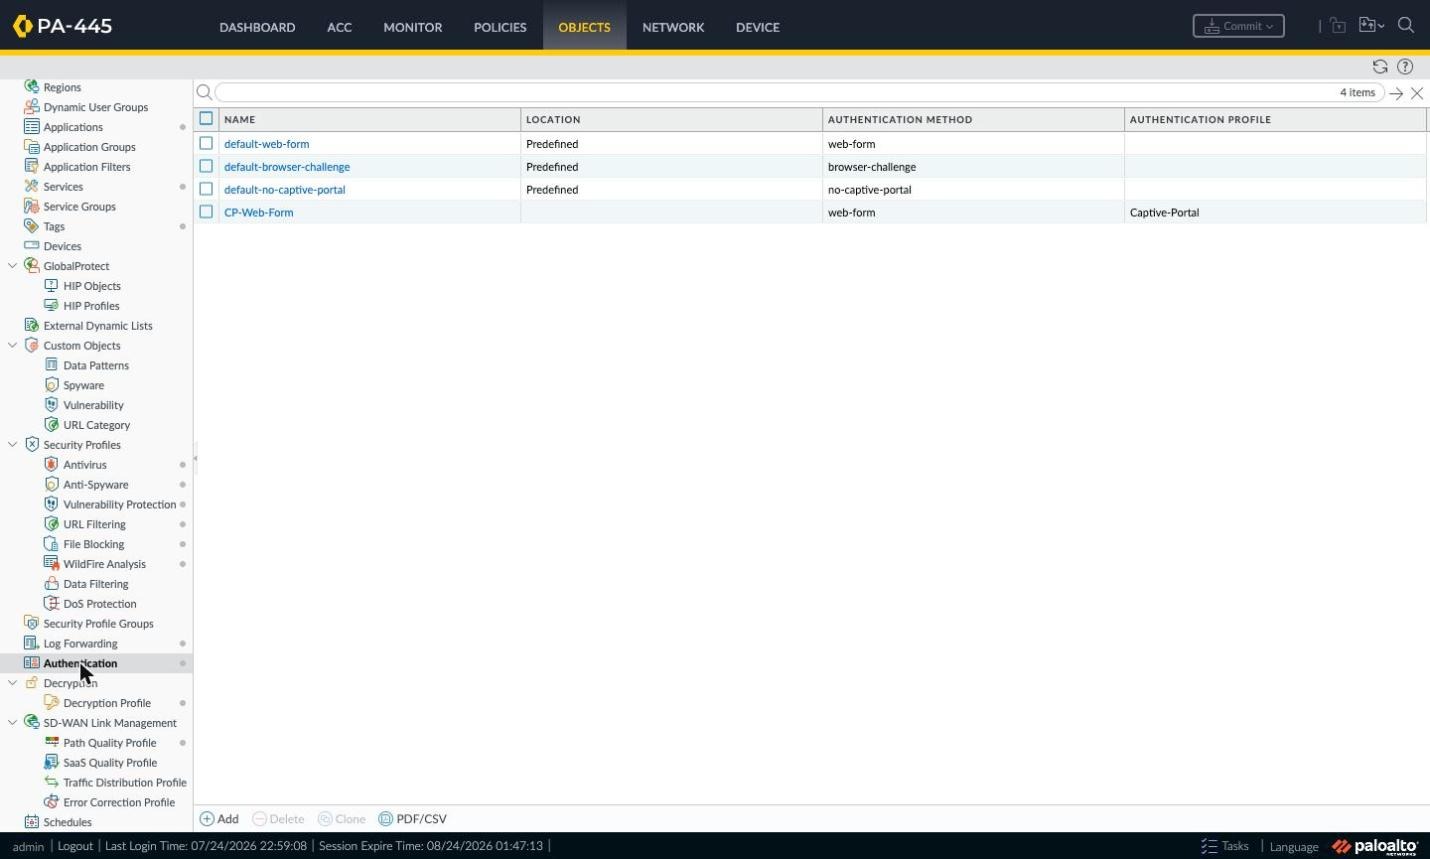Click the Application Filters icon
The height and width of the screenshot is (859, 1430).
tap(31, 167)
